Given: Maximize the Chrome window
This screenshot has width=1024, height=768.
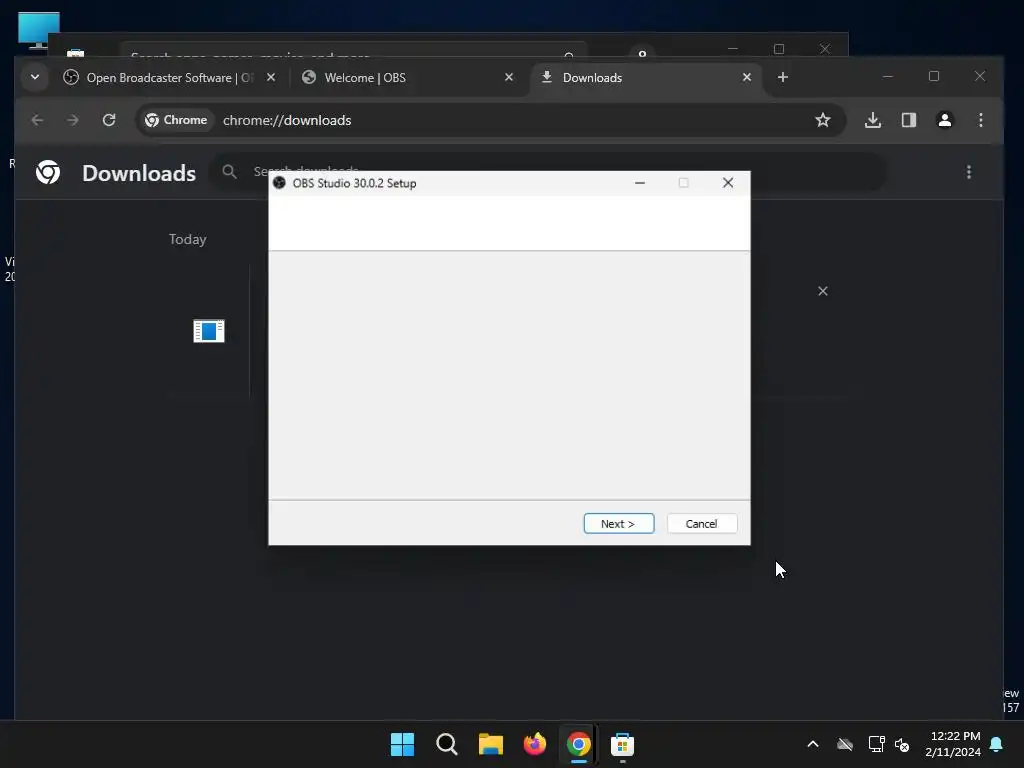Looking at the screenshot, I should 934,77.
